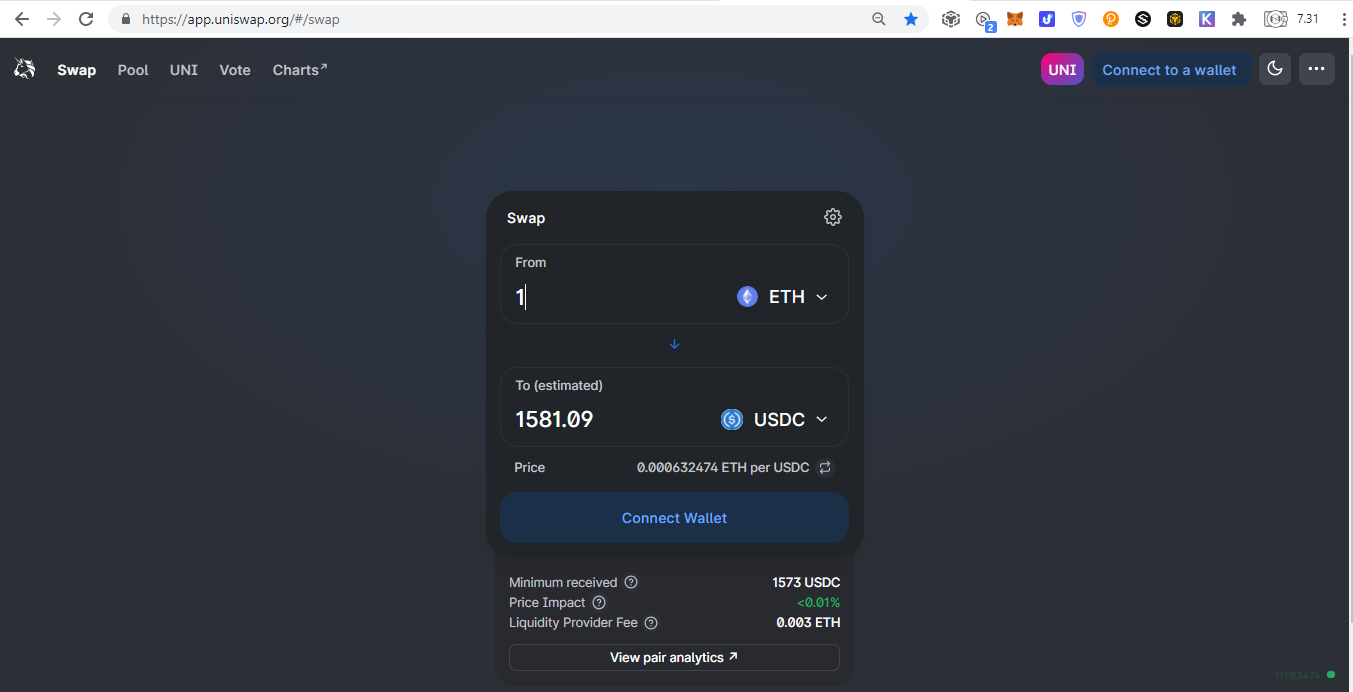1353x692 pixels.
Task: Go forward in browser history
Action: 54,19
